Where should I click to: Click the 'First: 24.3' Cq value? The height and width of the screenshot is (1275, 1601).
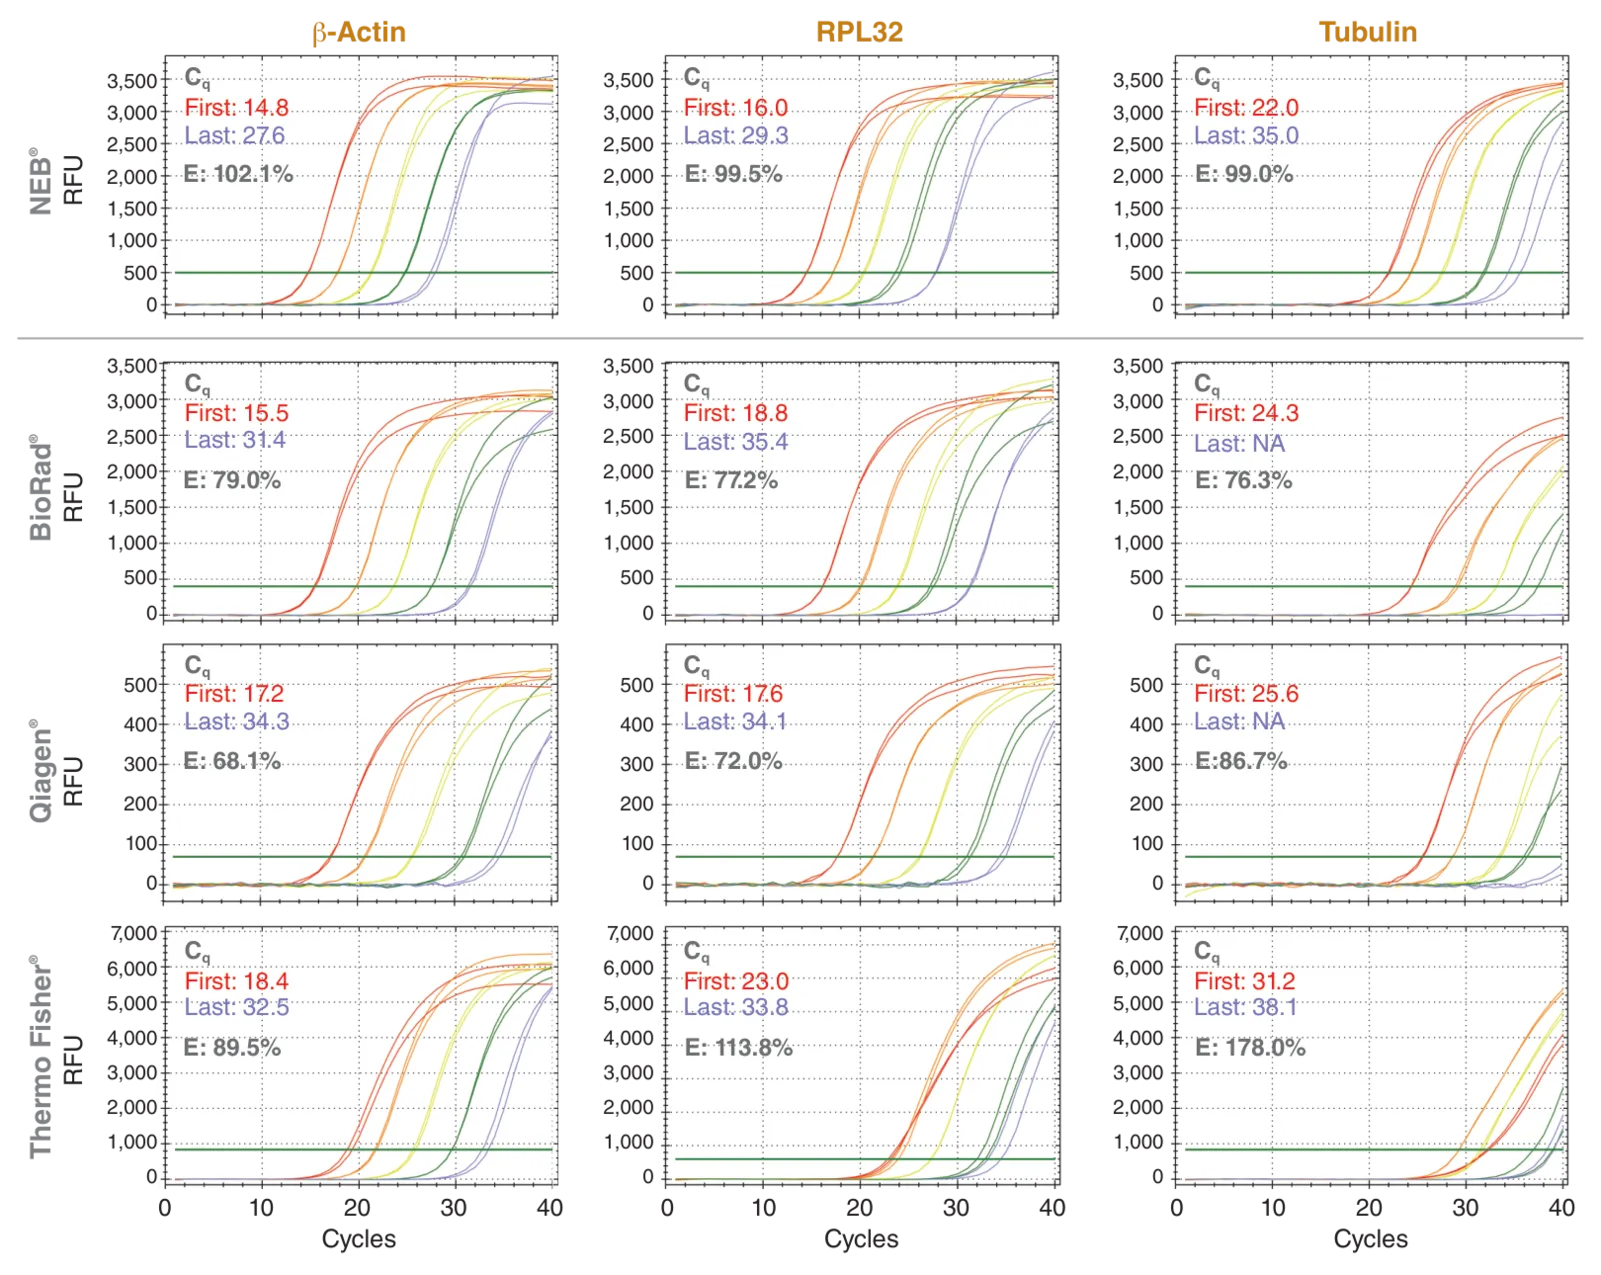(x=1246, y=413)
